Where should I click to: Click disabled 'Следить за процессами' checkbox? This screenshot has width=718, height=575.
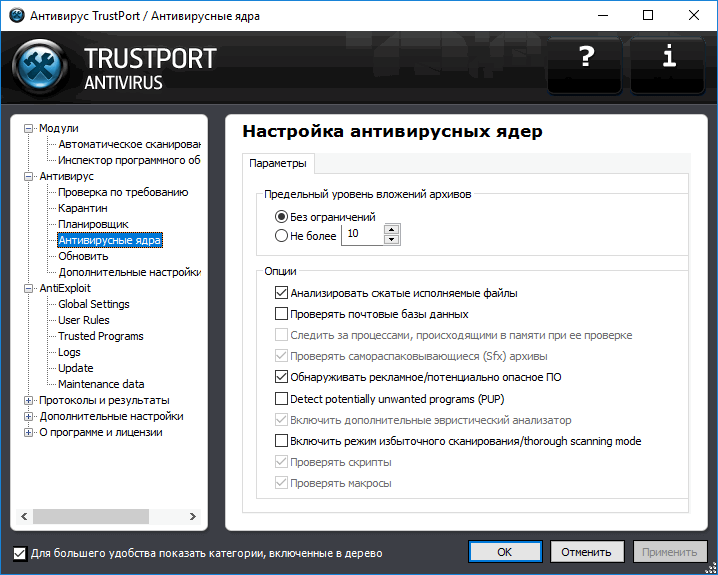[281, 335]
